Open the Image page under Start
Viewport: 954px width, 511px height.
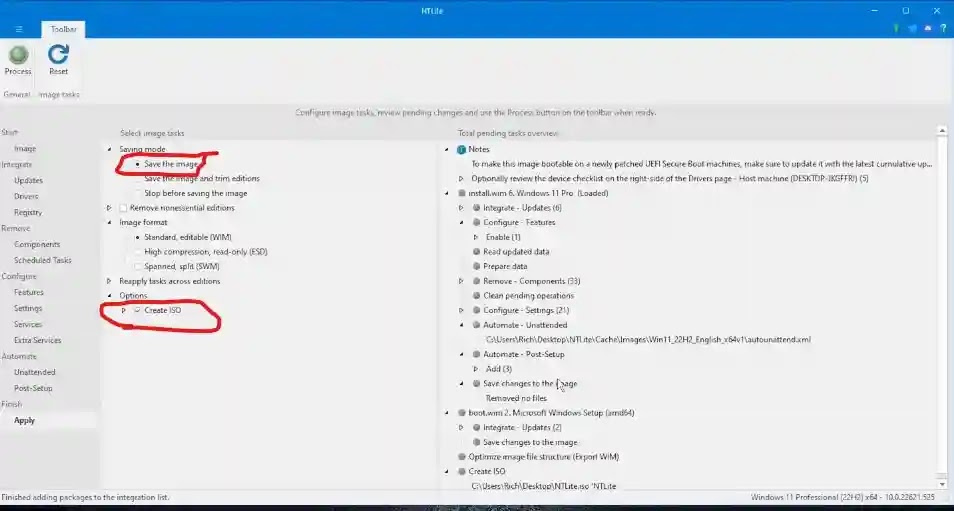(x=25, y=148)
